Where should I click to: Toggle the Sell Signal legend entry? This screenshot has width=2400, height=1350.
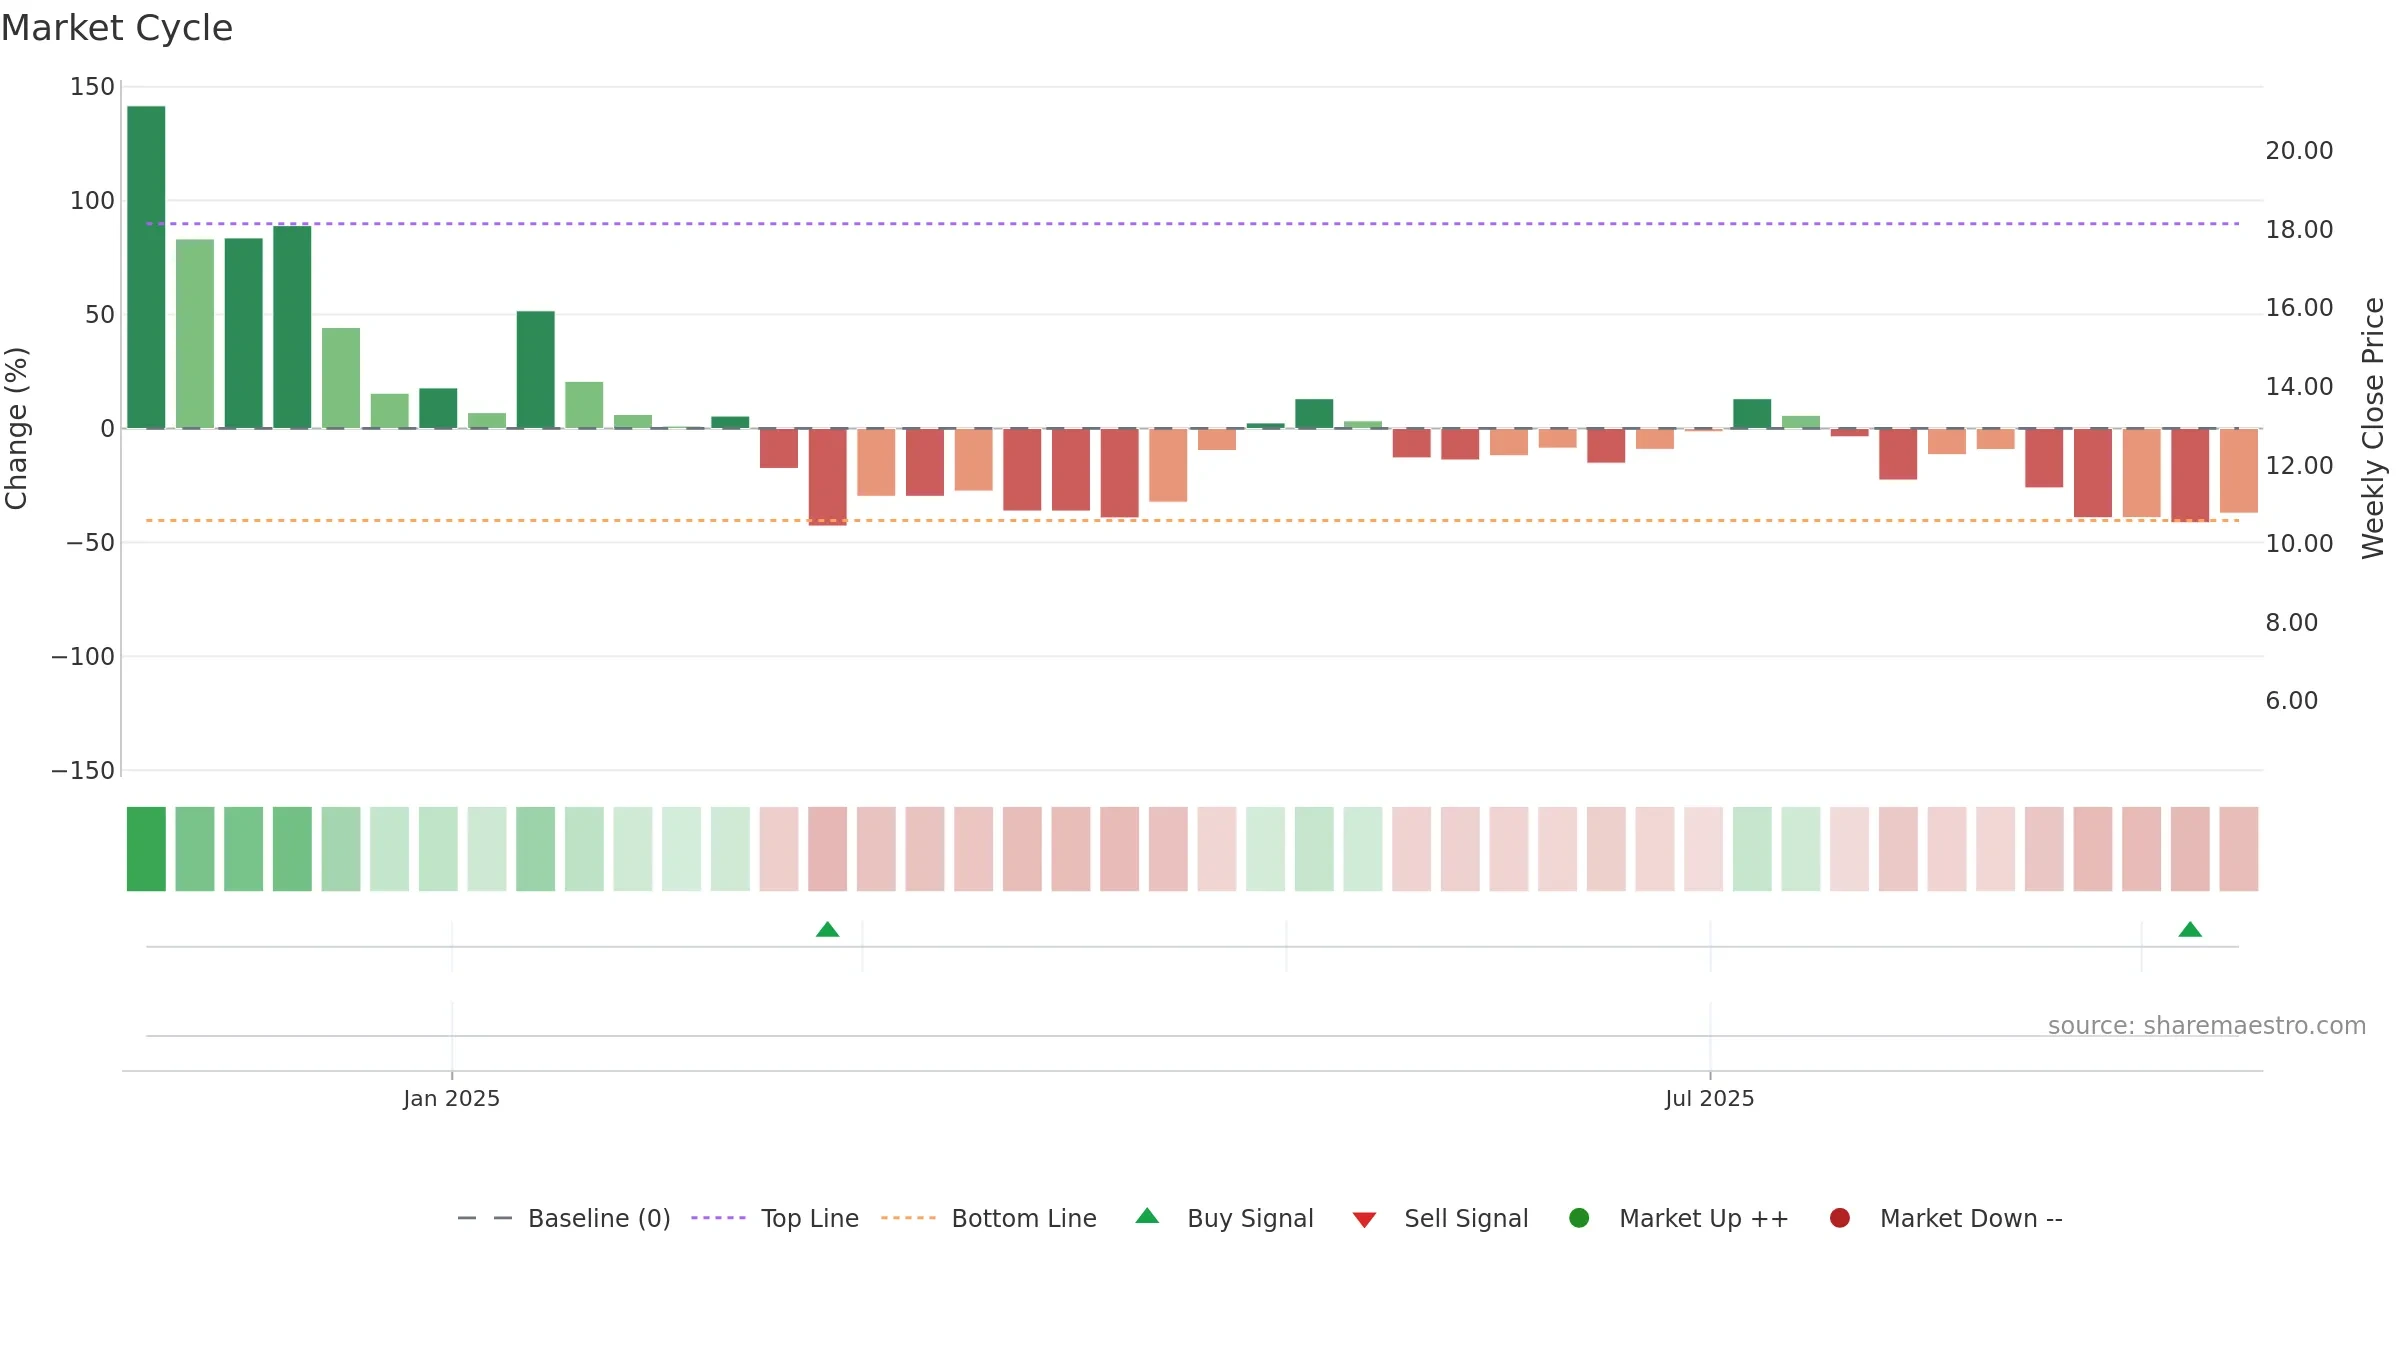click(x=1440, y=1218)
